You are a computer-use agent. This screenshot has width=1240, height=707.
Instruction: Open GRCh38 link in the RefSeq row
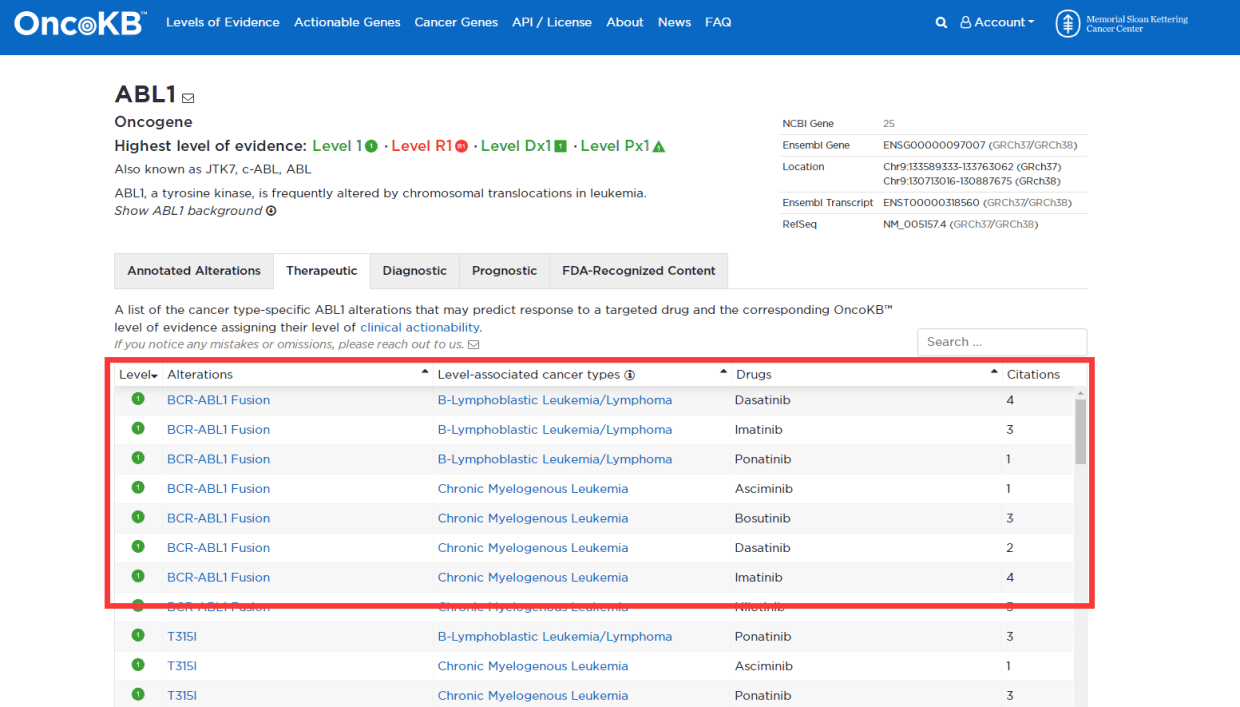click(1014, 224)
